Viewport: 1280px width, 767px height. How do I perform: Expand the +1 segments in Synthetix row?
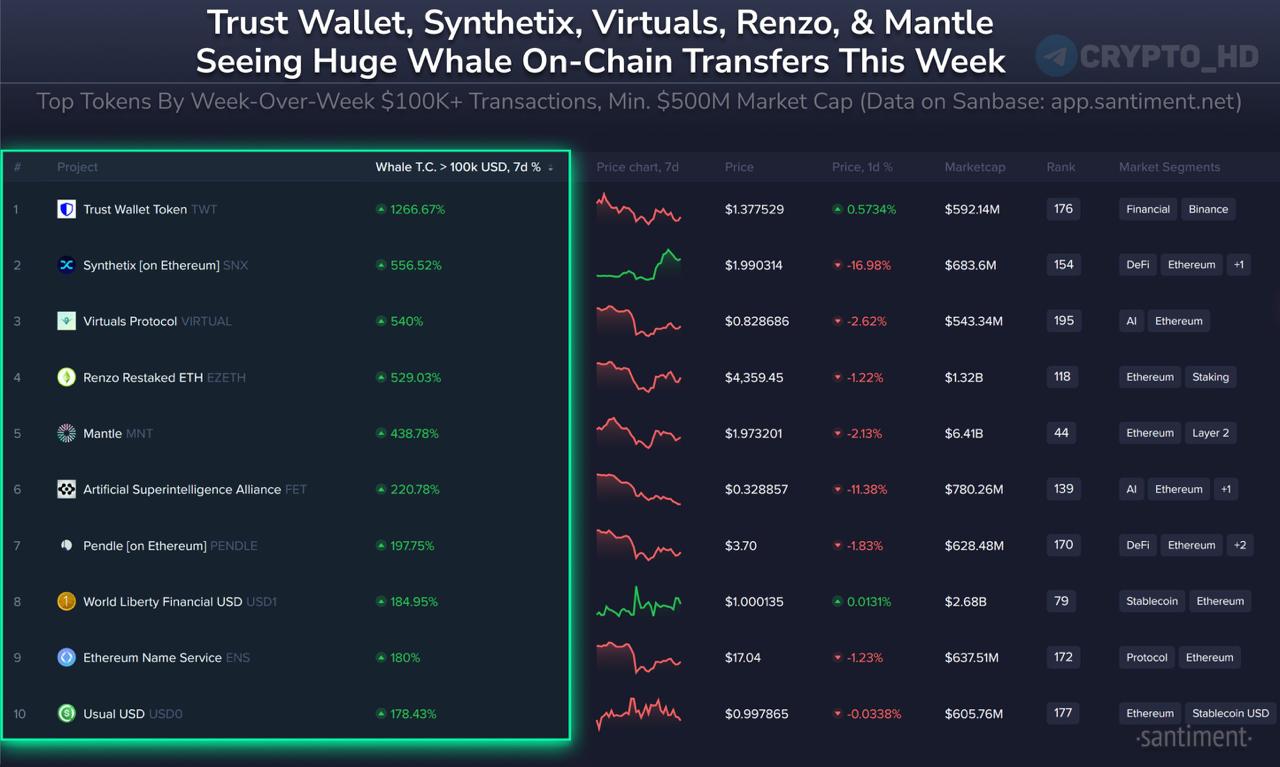[x=1238, y=265]
